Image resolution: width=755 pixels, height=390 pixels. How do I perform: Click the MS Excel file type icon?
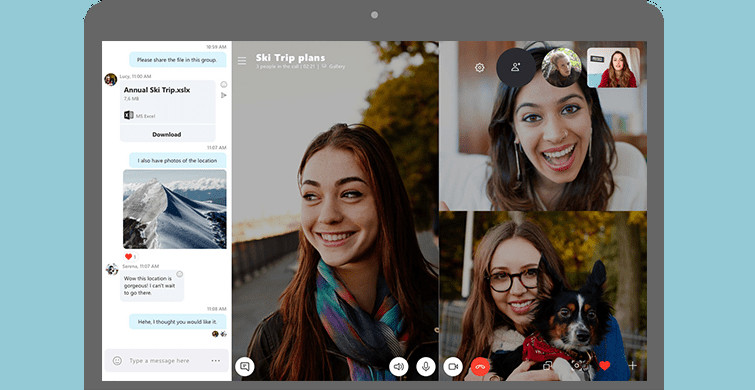click(129, 115)
